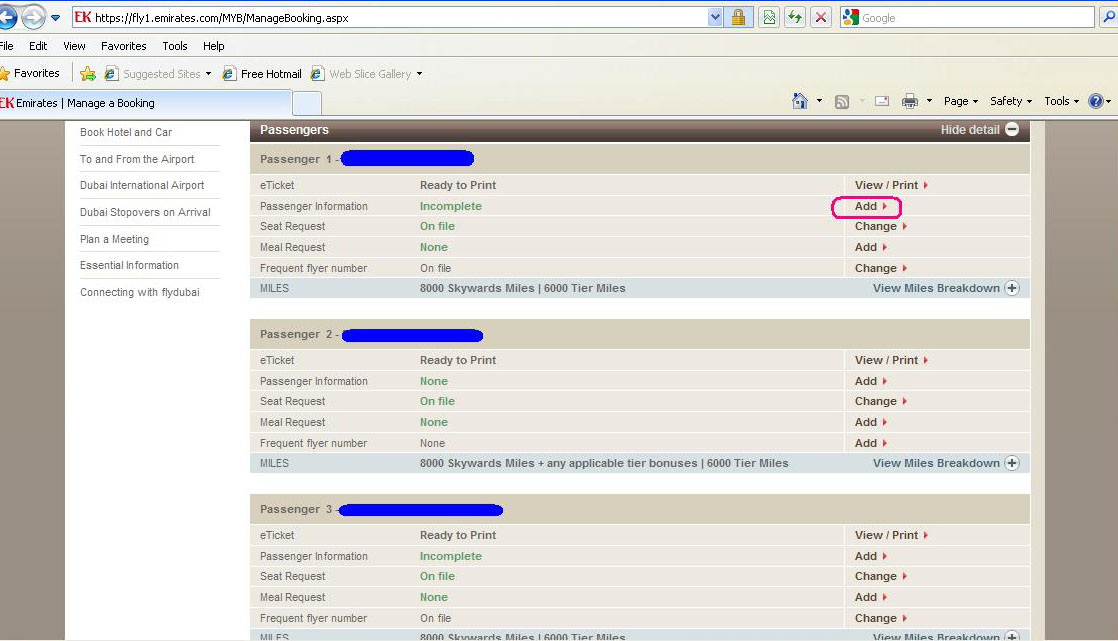
Task: Expand Passenger 1 View Miles Breakdown
Action: (946, 288)
